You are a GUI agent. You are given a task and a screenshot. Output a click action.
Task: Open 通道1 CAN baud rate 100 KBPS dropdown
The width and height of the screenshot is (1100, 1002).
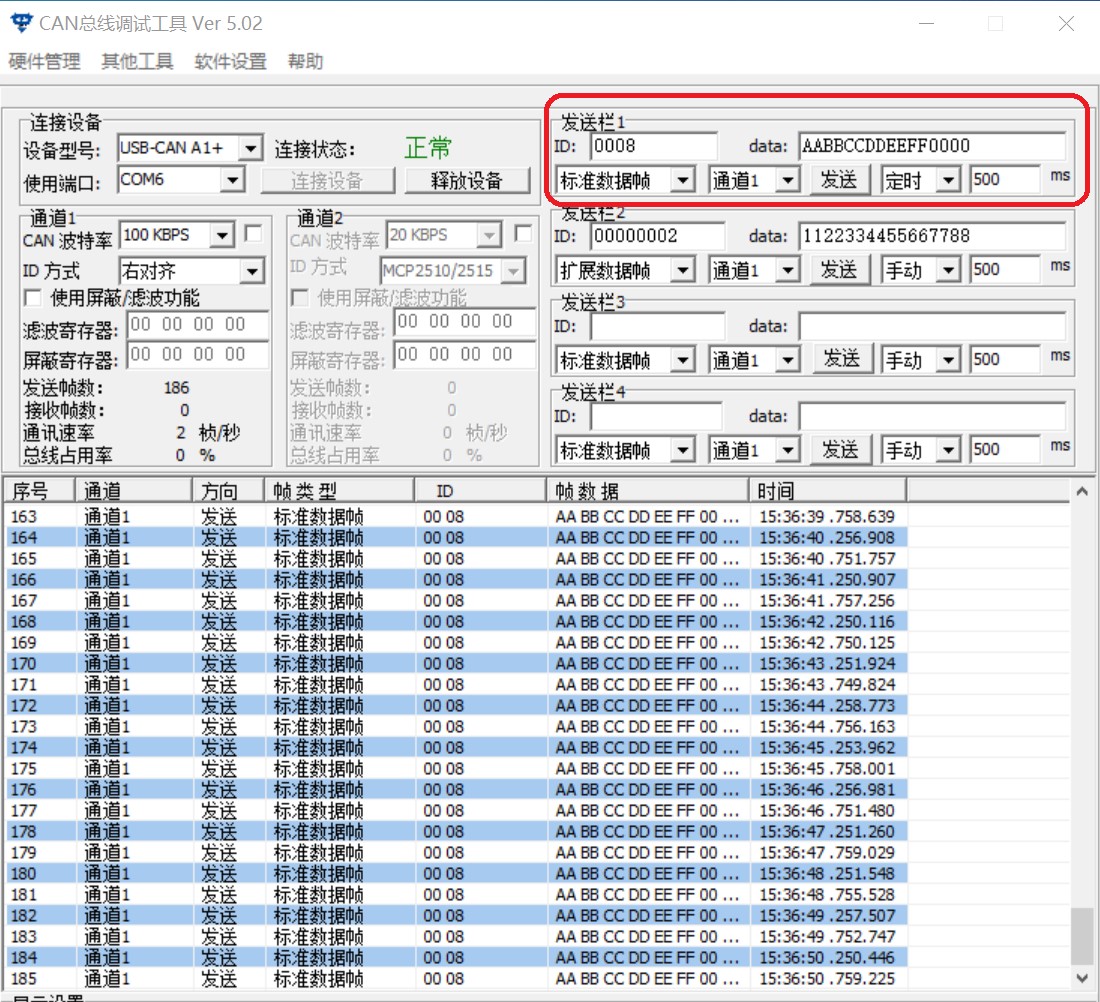tap(222, 235)
